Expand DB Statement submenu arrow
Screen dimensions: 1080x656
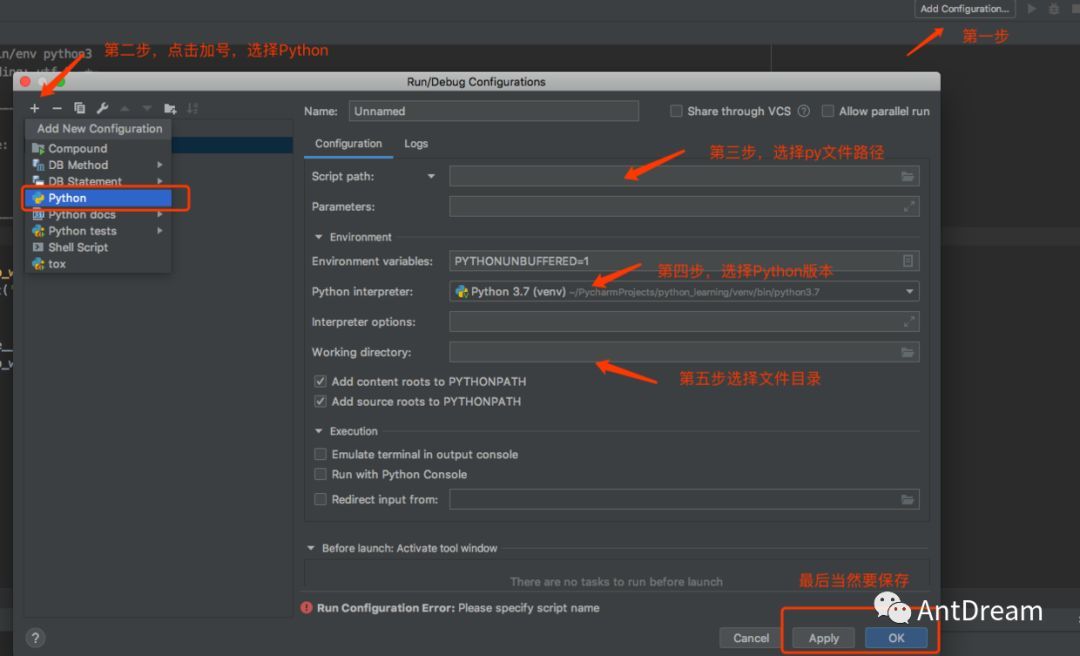160,181
